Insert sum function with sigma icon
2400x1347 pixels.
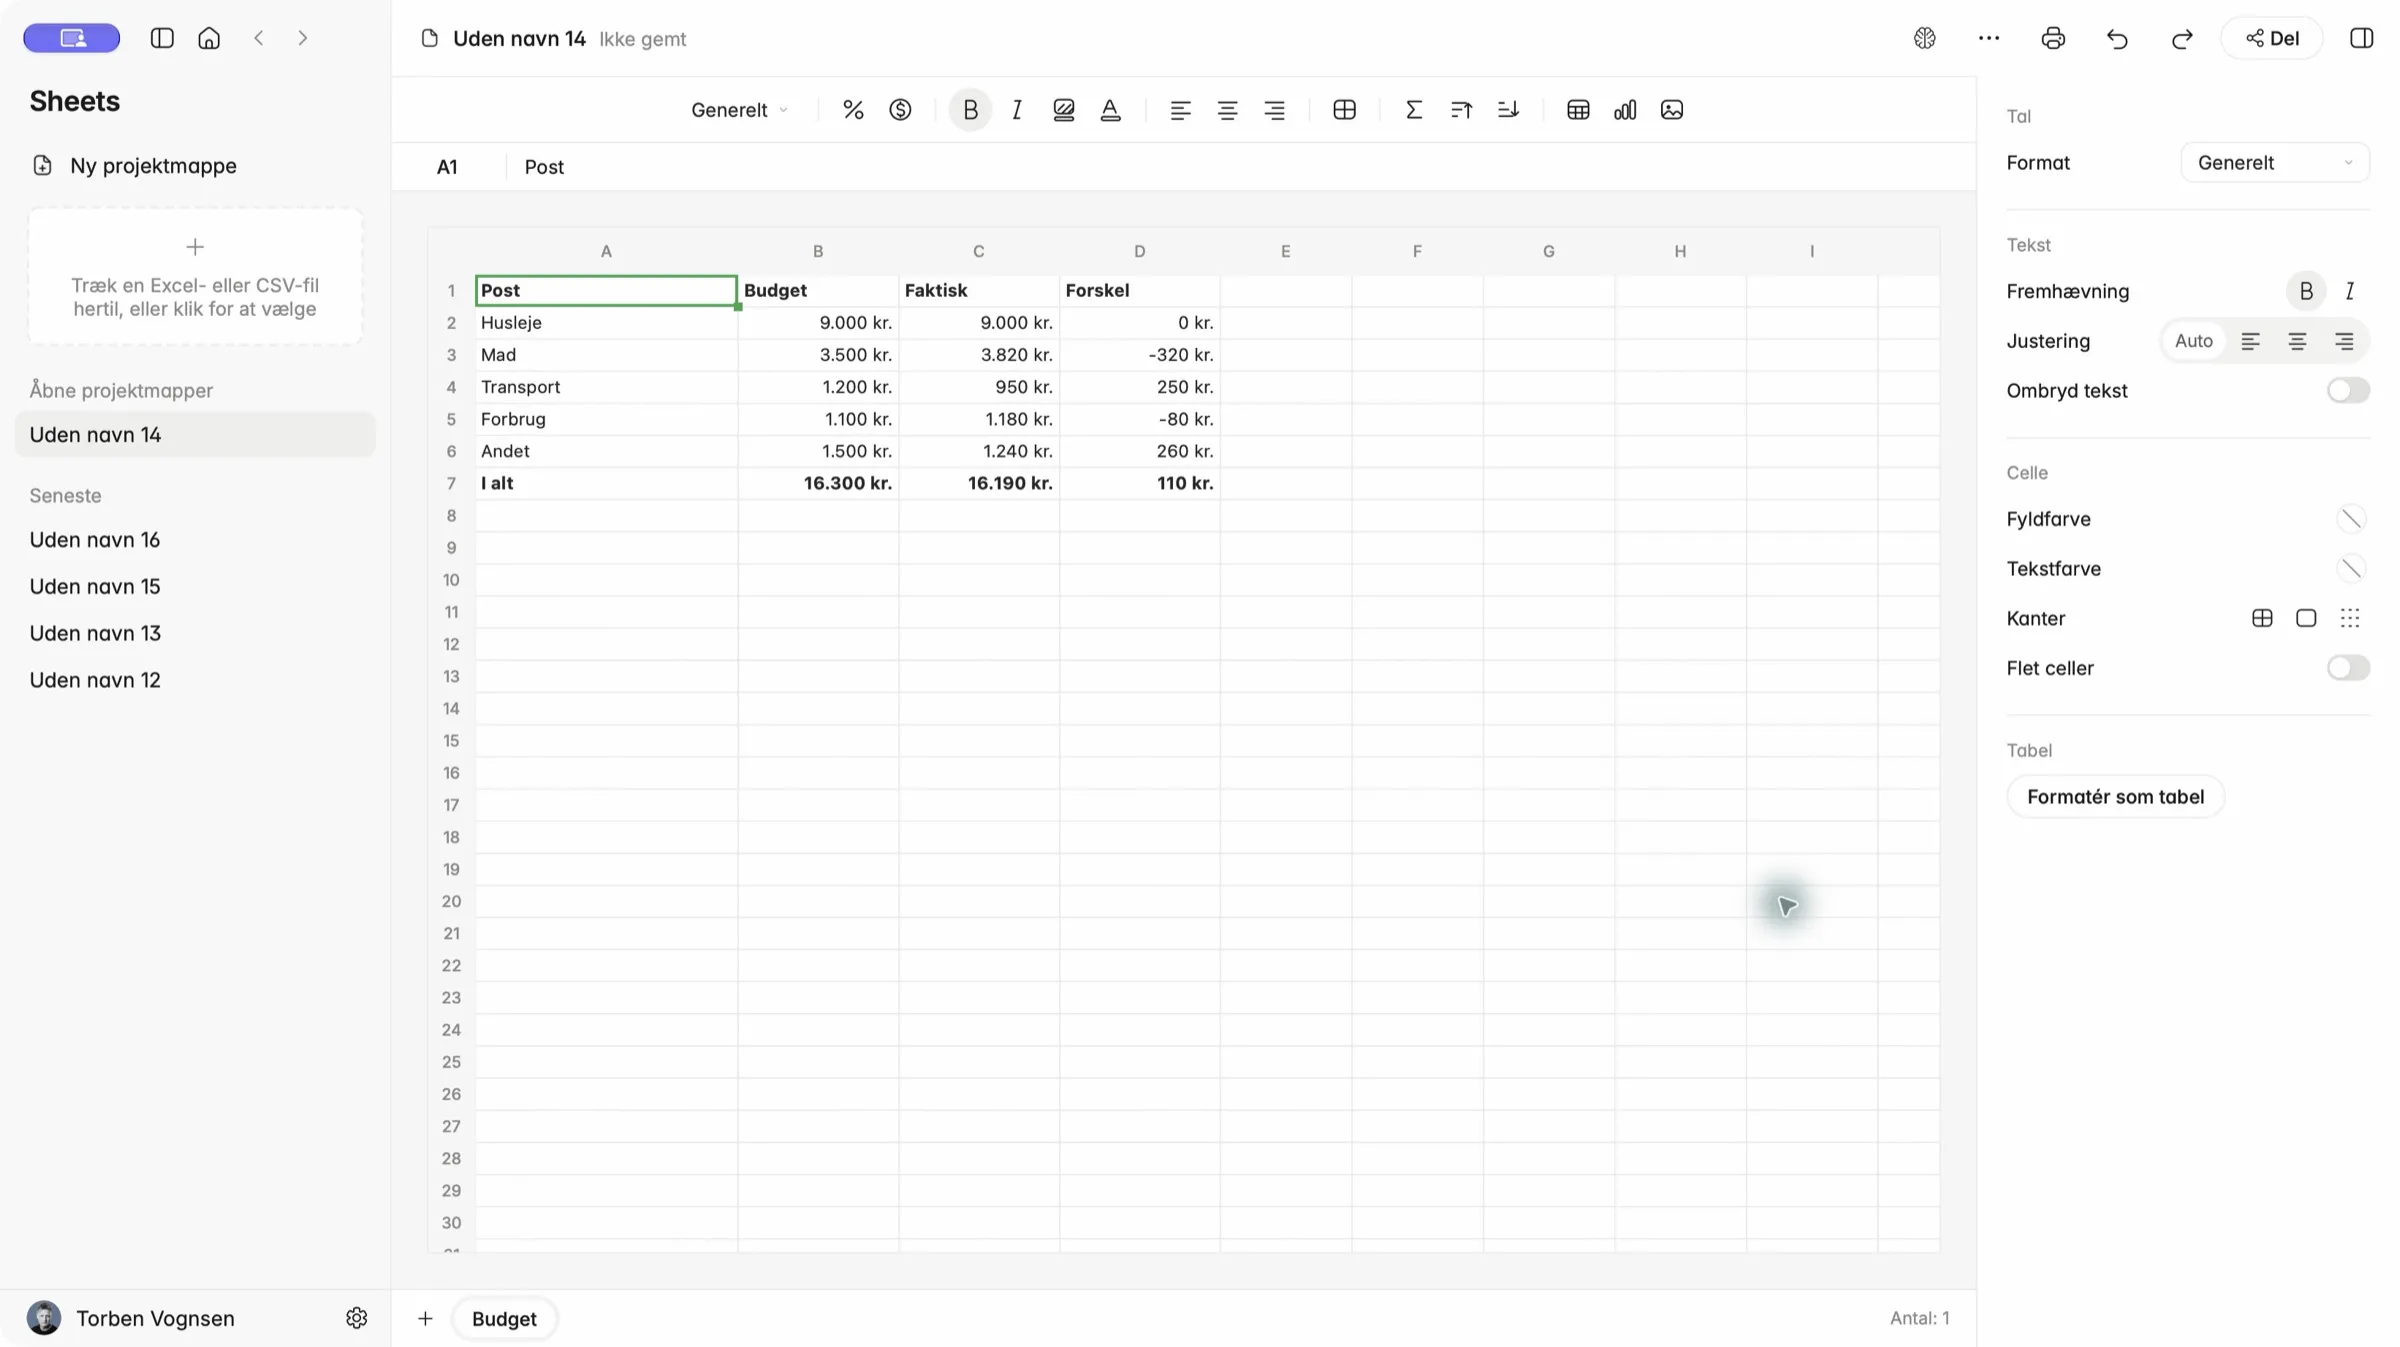[x=1413, y=110]
